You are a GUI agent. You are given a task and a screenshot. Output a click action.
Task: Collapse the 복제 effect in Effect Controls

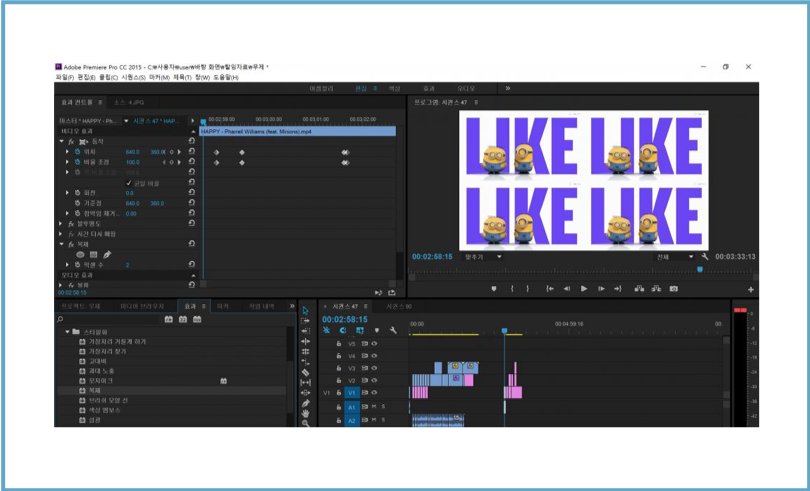coord(61,244)
